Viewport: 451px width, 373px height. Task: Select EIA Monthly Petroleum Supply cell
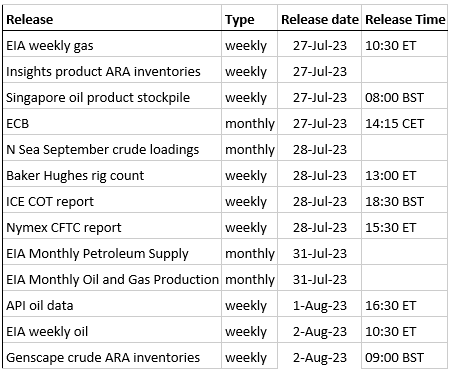[112, 253]
